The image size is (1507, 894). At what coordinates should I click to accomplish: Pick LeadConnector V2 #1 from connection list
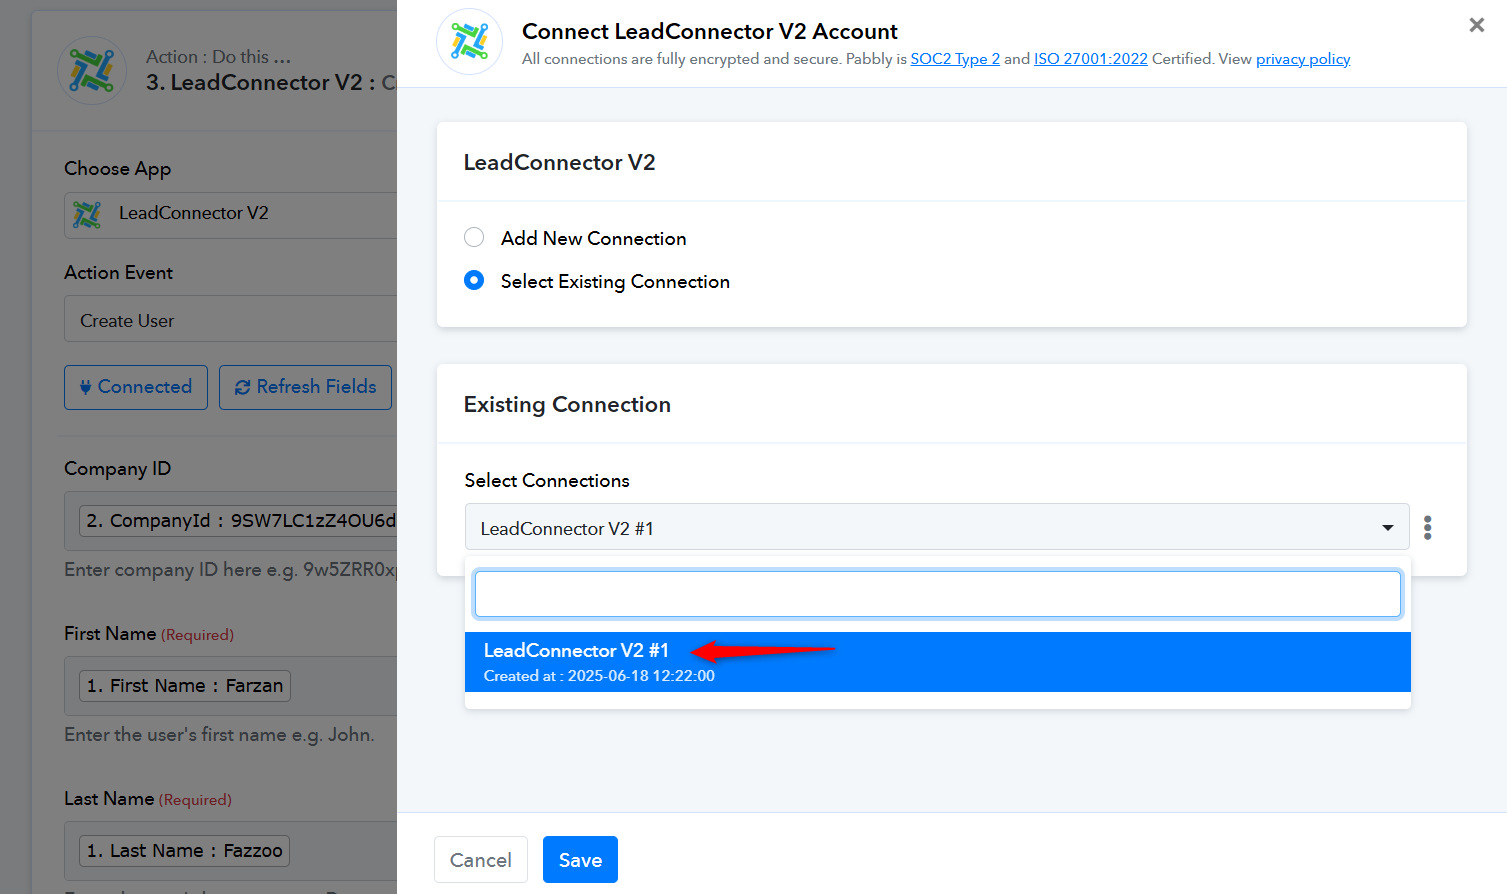(937, 662)
